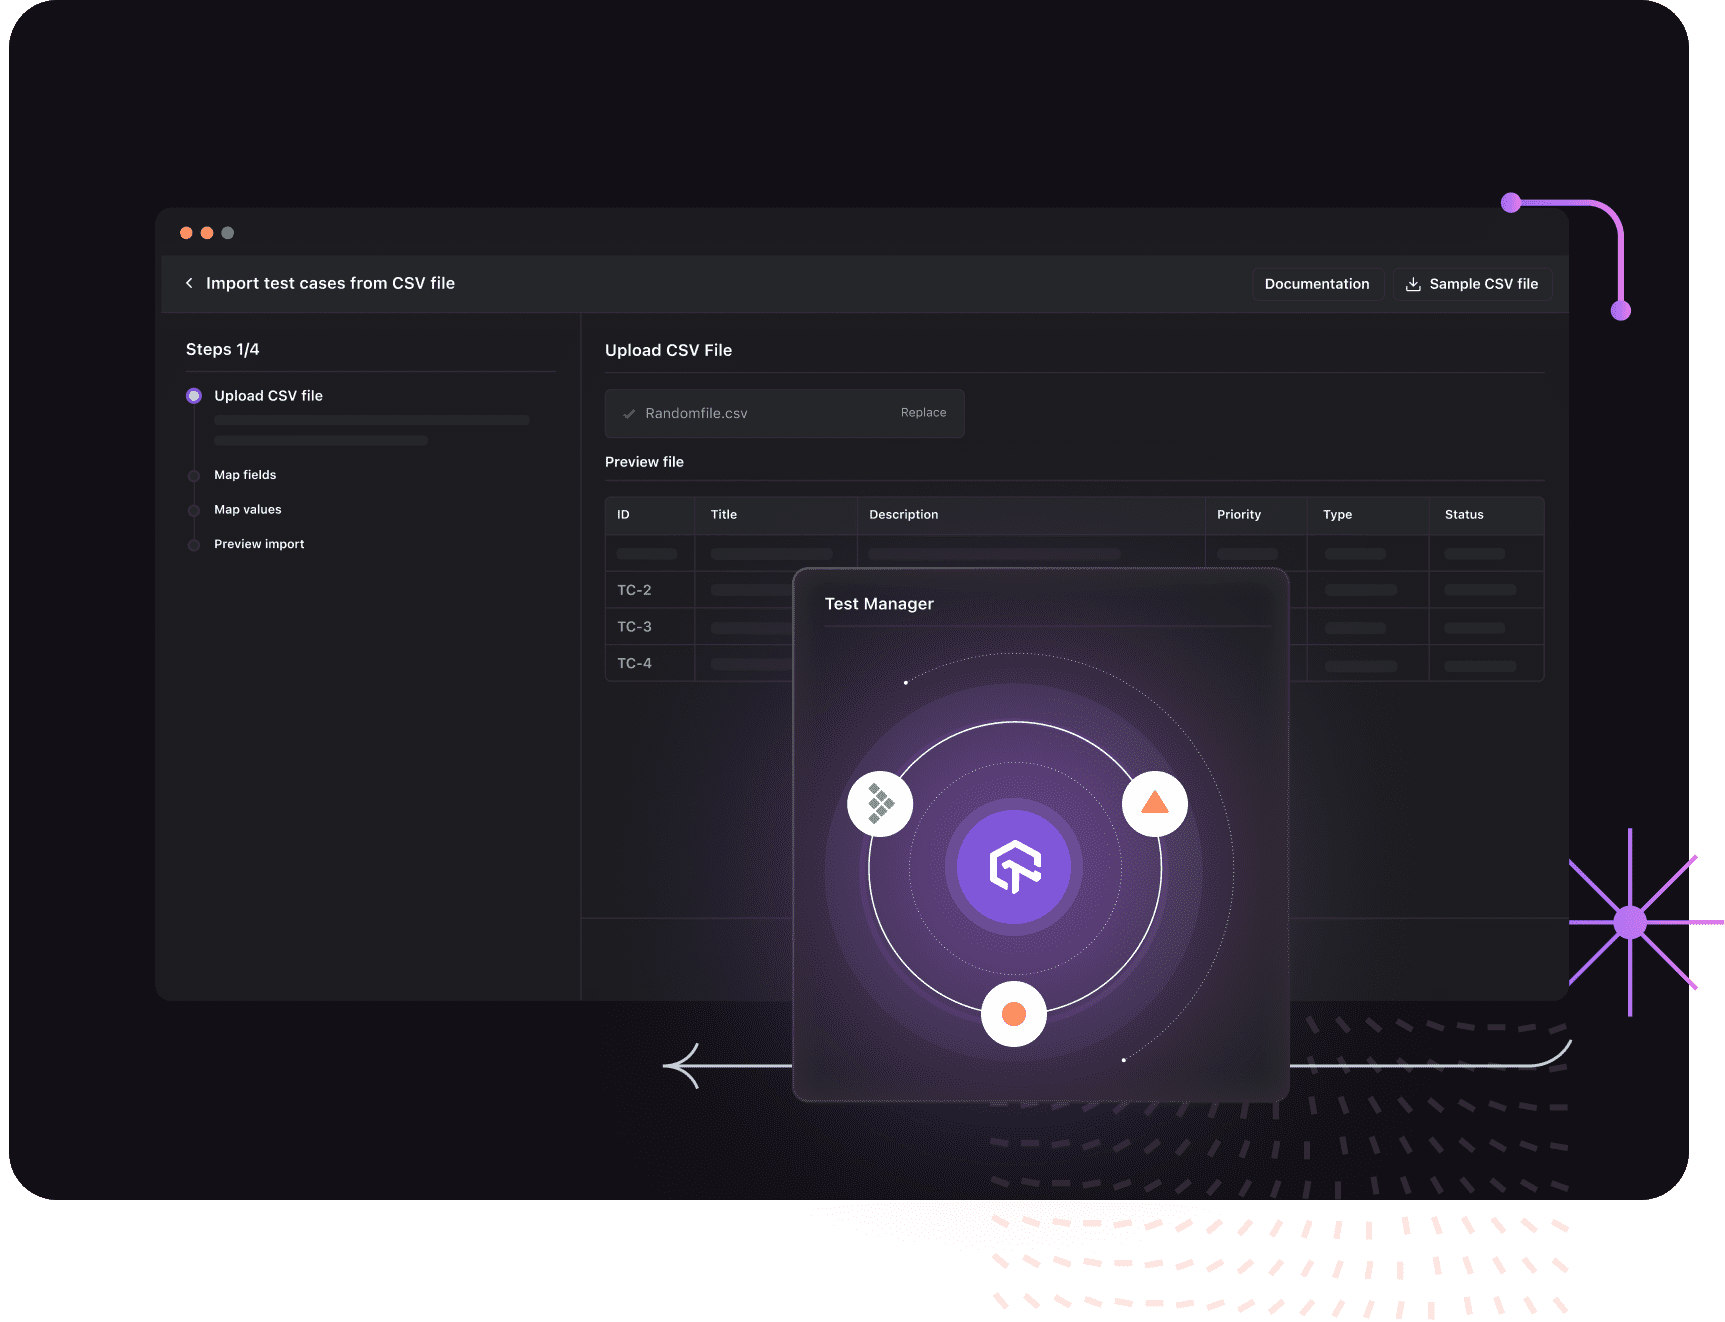The image size is (1725, 1322).
Task: Select the Map values step indicator
Action: pyautogui.click(x=193, y=510)
